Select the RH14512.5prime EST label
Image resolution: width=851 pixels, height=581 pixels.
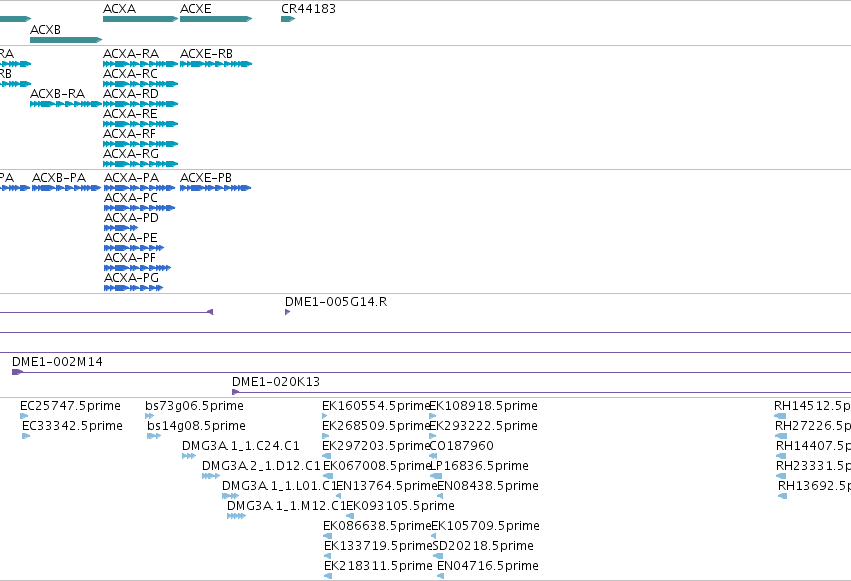coord(812,406)
